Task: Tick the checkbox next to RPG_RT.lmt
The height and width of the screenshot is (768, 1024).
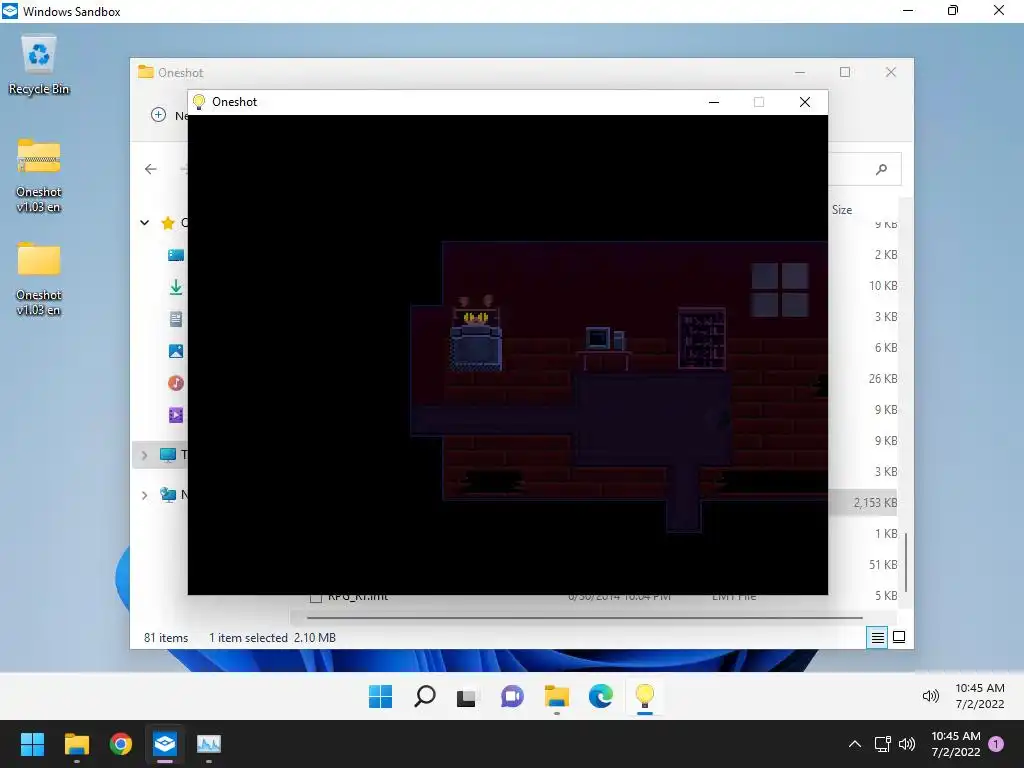Action: click(315, 597)
